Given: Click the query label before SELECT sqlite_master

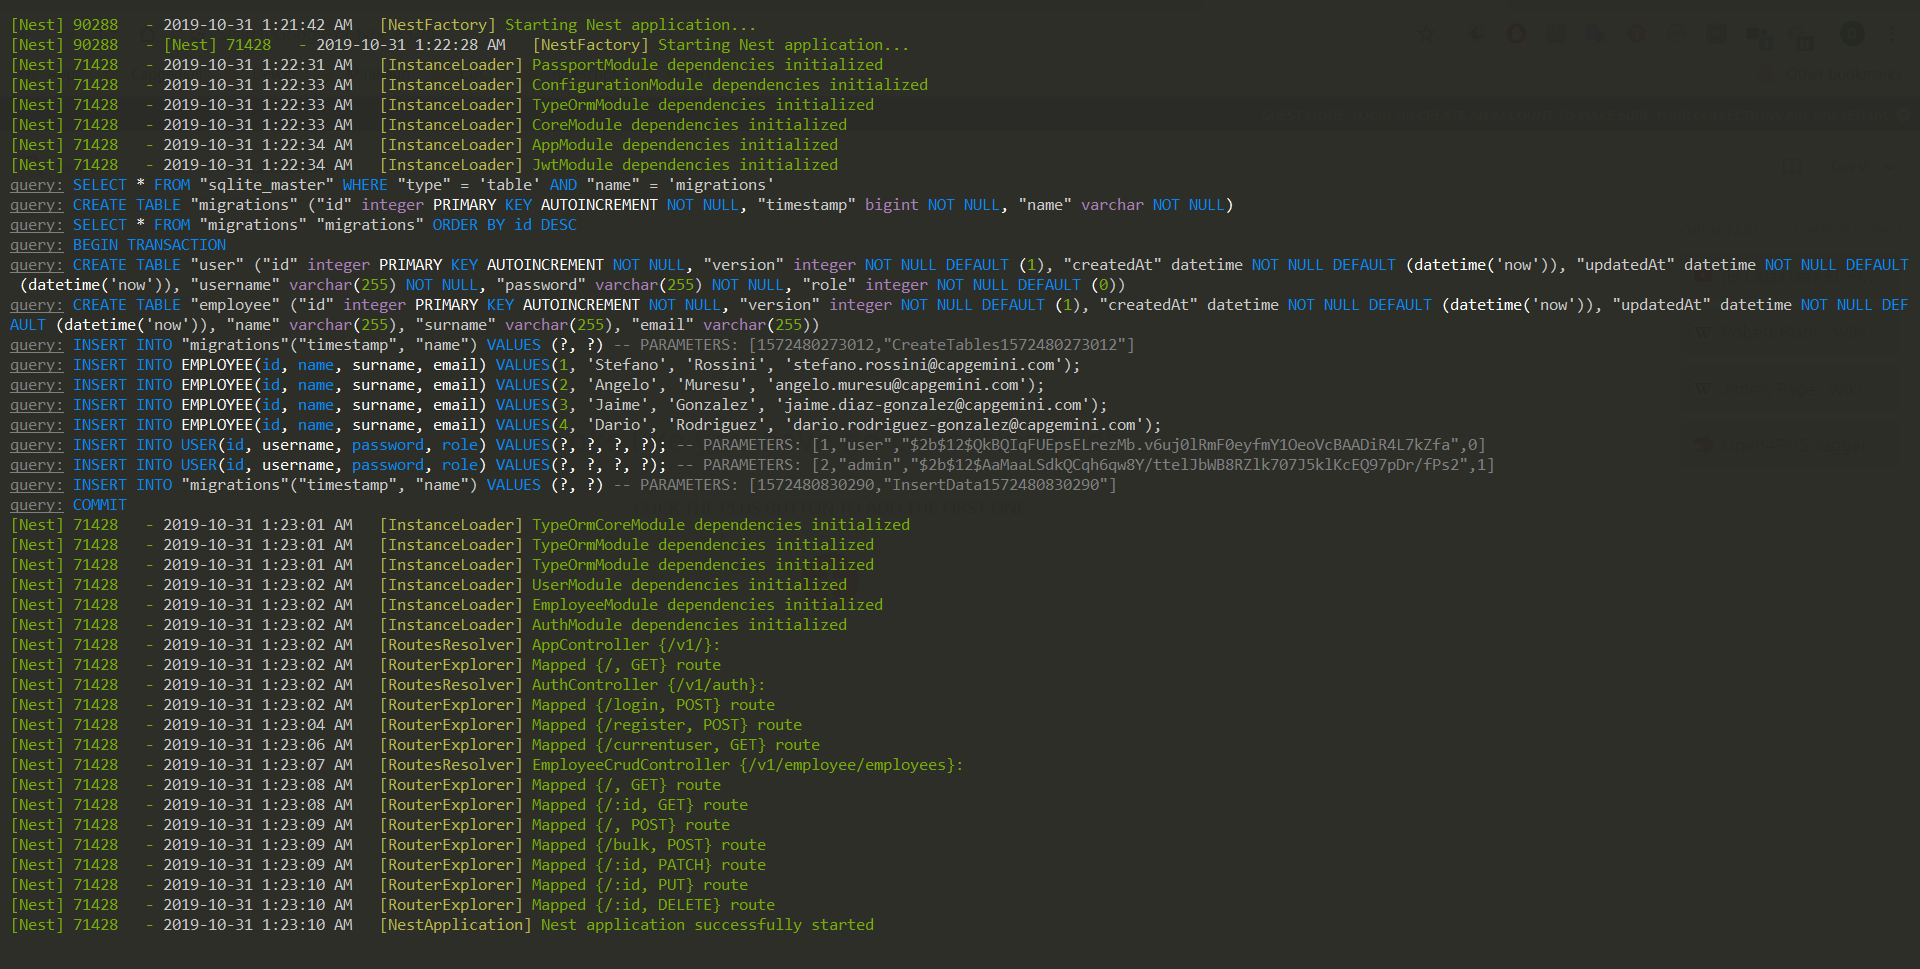Looking at the screenshot, I should [36, 185].
